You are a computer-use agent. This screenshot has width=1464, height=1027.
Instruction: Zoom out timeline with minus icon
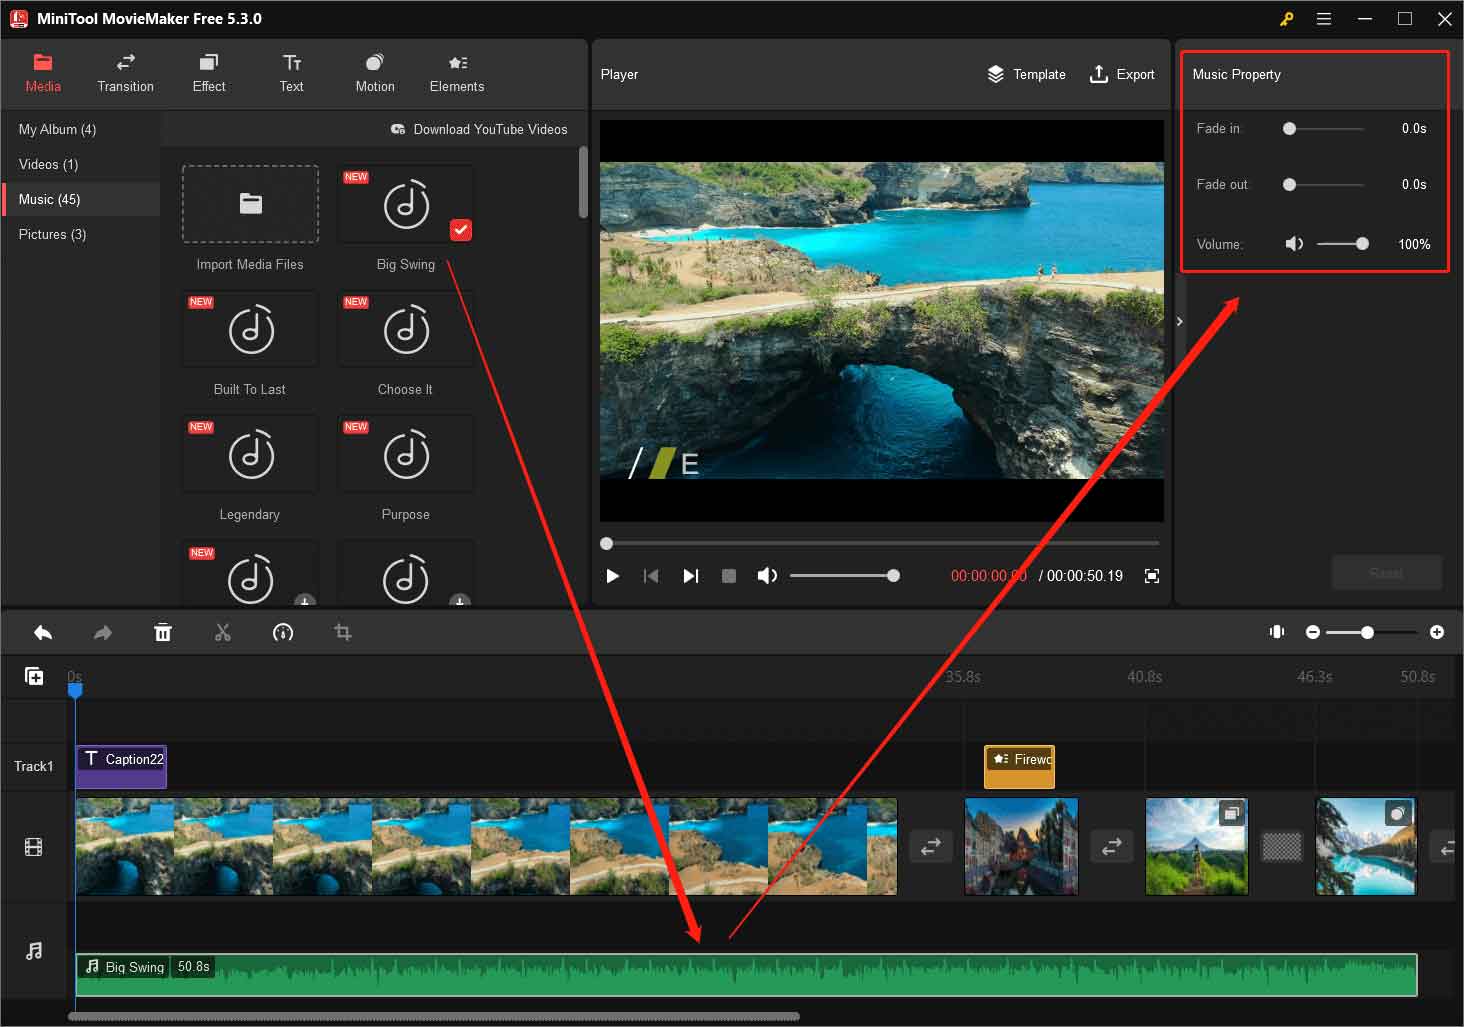click(1313, 632)
